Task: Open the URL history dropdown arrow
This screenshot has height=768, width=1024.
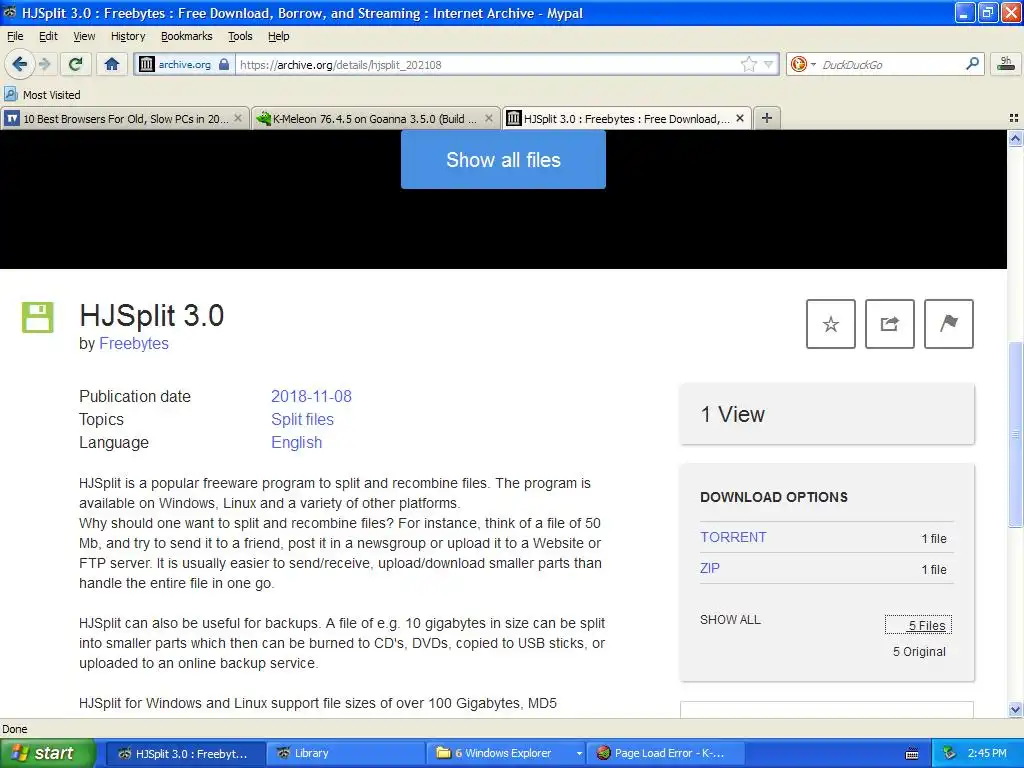Action: click(x=769, y=64)
